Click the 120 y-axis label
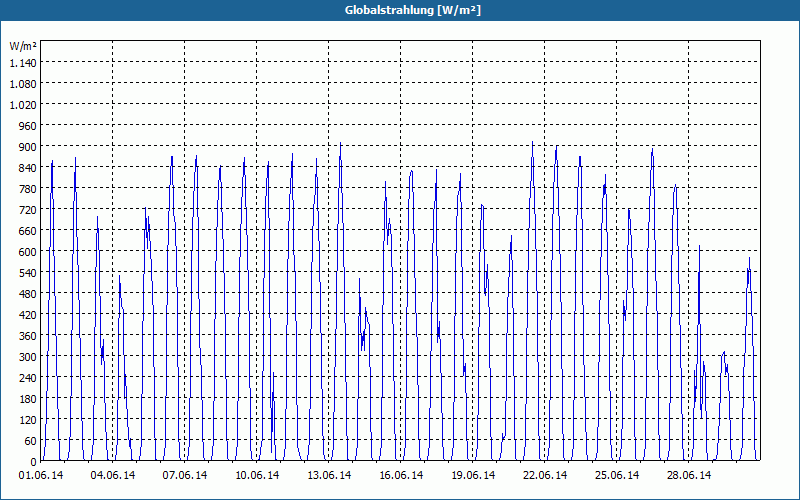 (28, 420)
